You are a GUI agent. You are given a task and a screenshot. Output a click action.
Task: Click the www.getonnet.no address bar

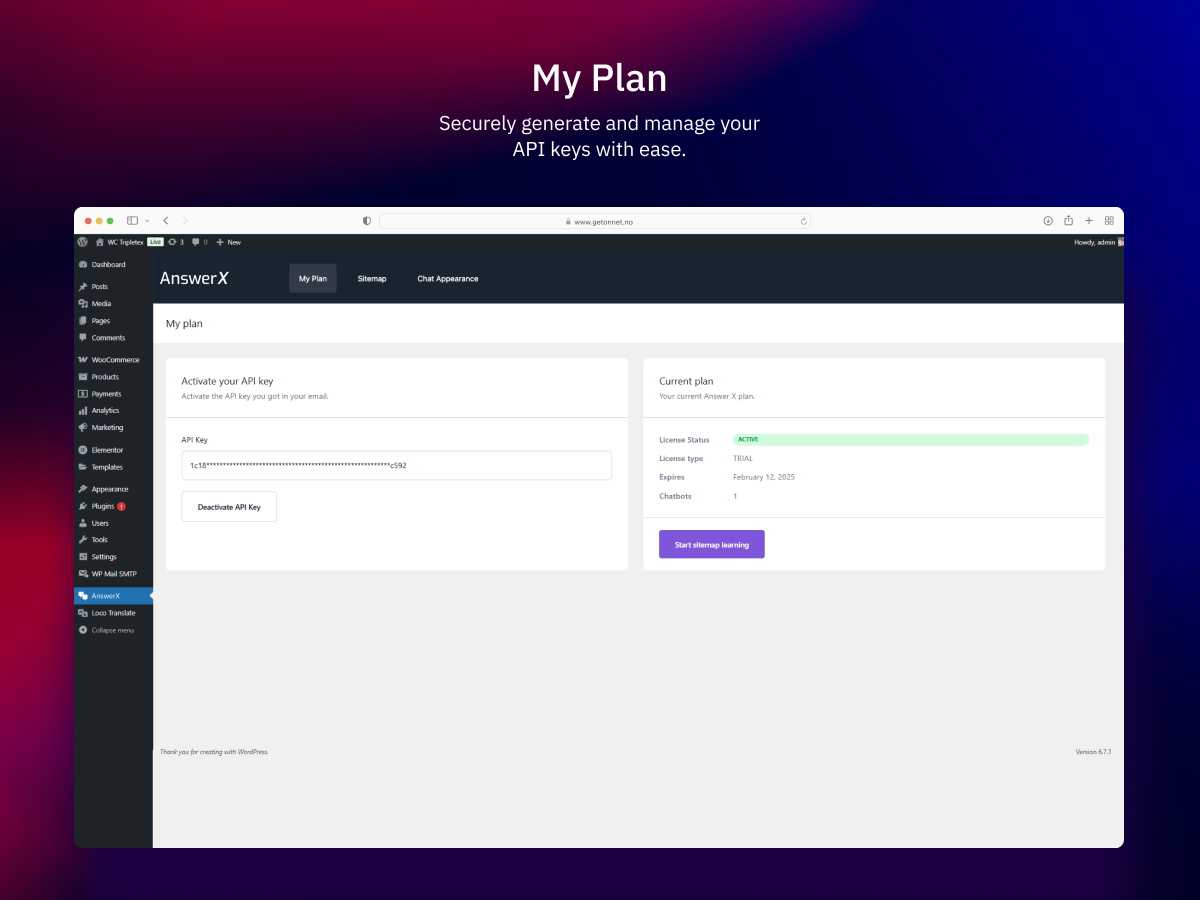(x=595, y=221)
